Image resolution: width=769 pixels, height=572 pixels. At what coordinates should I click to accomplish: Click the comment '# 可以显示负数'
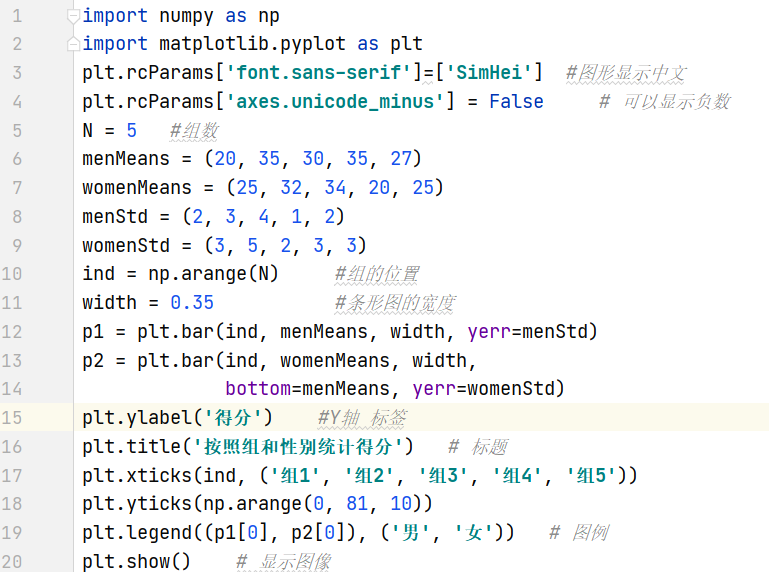click(x=665, y=102)
